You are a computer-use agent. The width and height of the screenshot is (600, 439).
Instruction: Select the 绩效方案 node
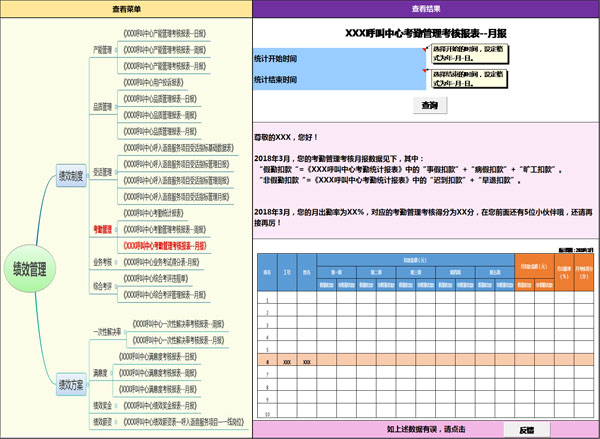[71, 384]
